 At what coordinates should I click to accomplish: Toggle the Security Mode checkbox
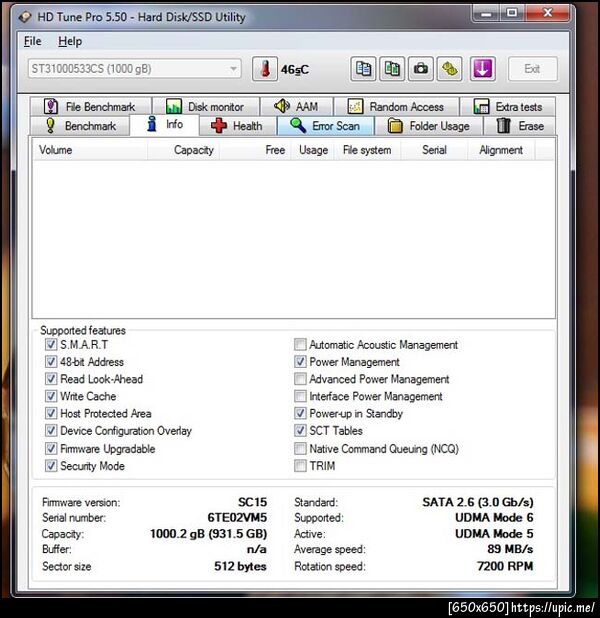pos(51,466)
